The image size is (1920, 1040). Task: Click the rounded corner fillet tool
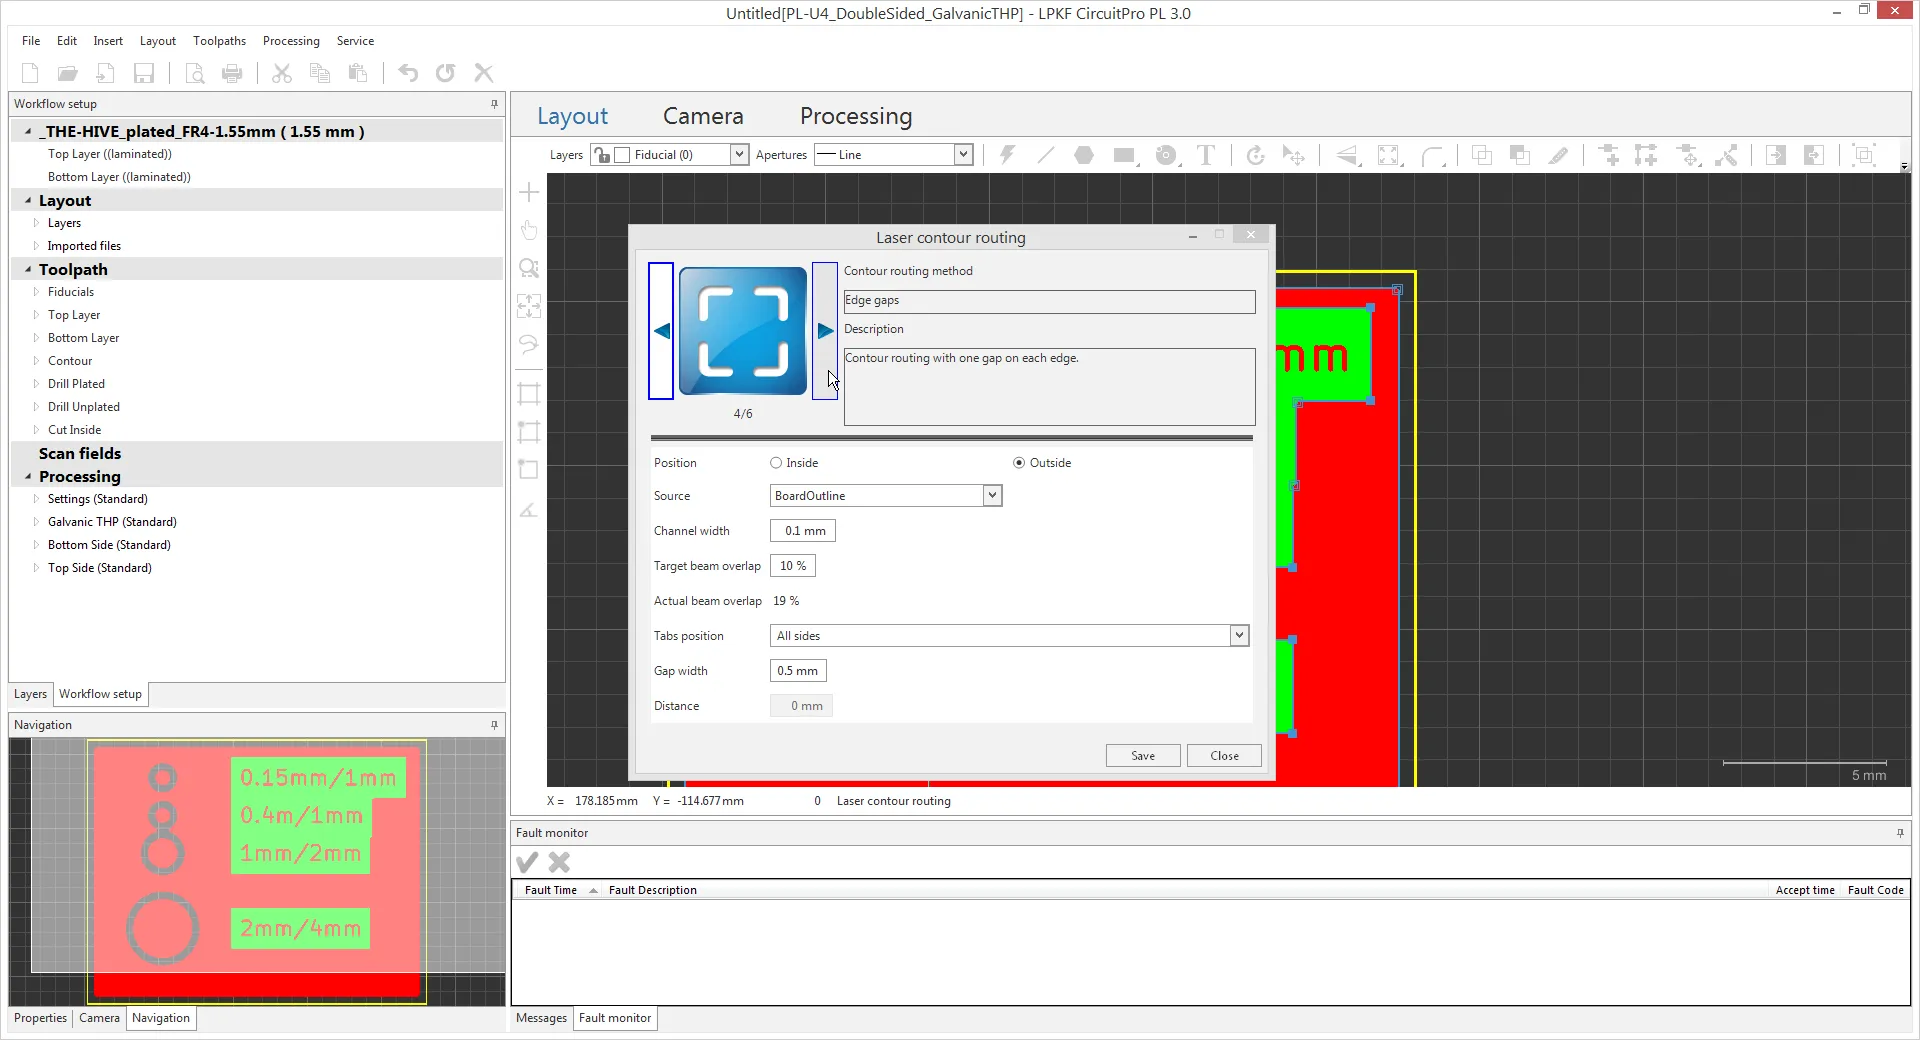(x=1433, y=155)
